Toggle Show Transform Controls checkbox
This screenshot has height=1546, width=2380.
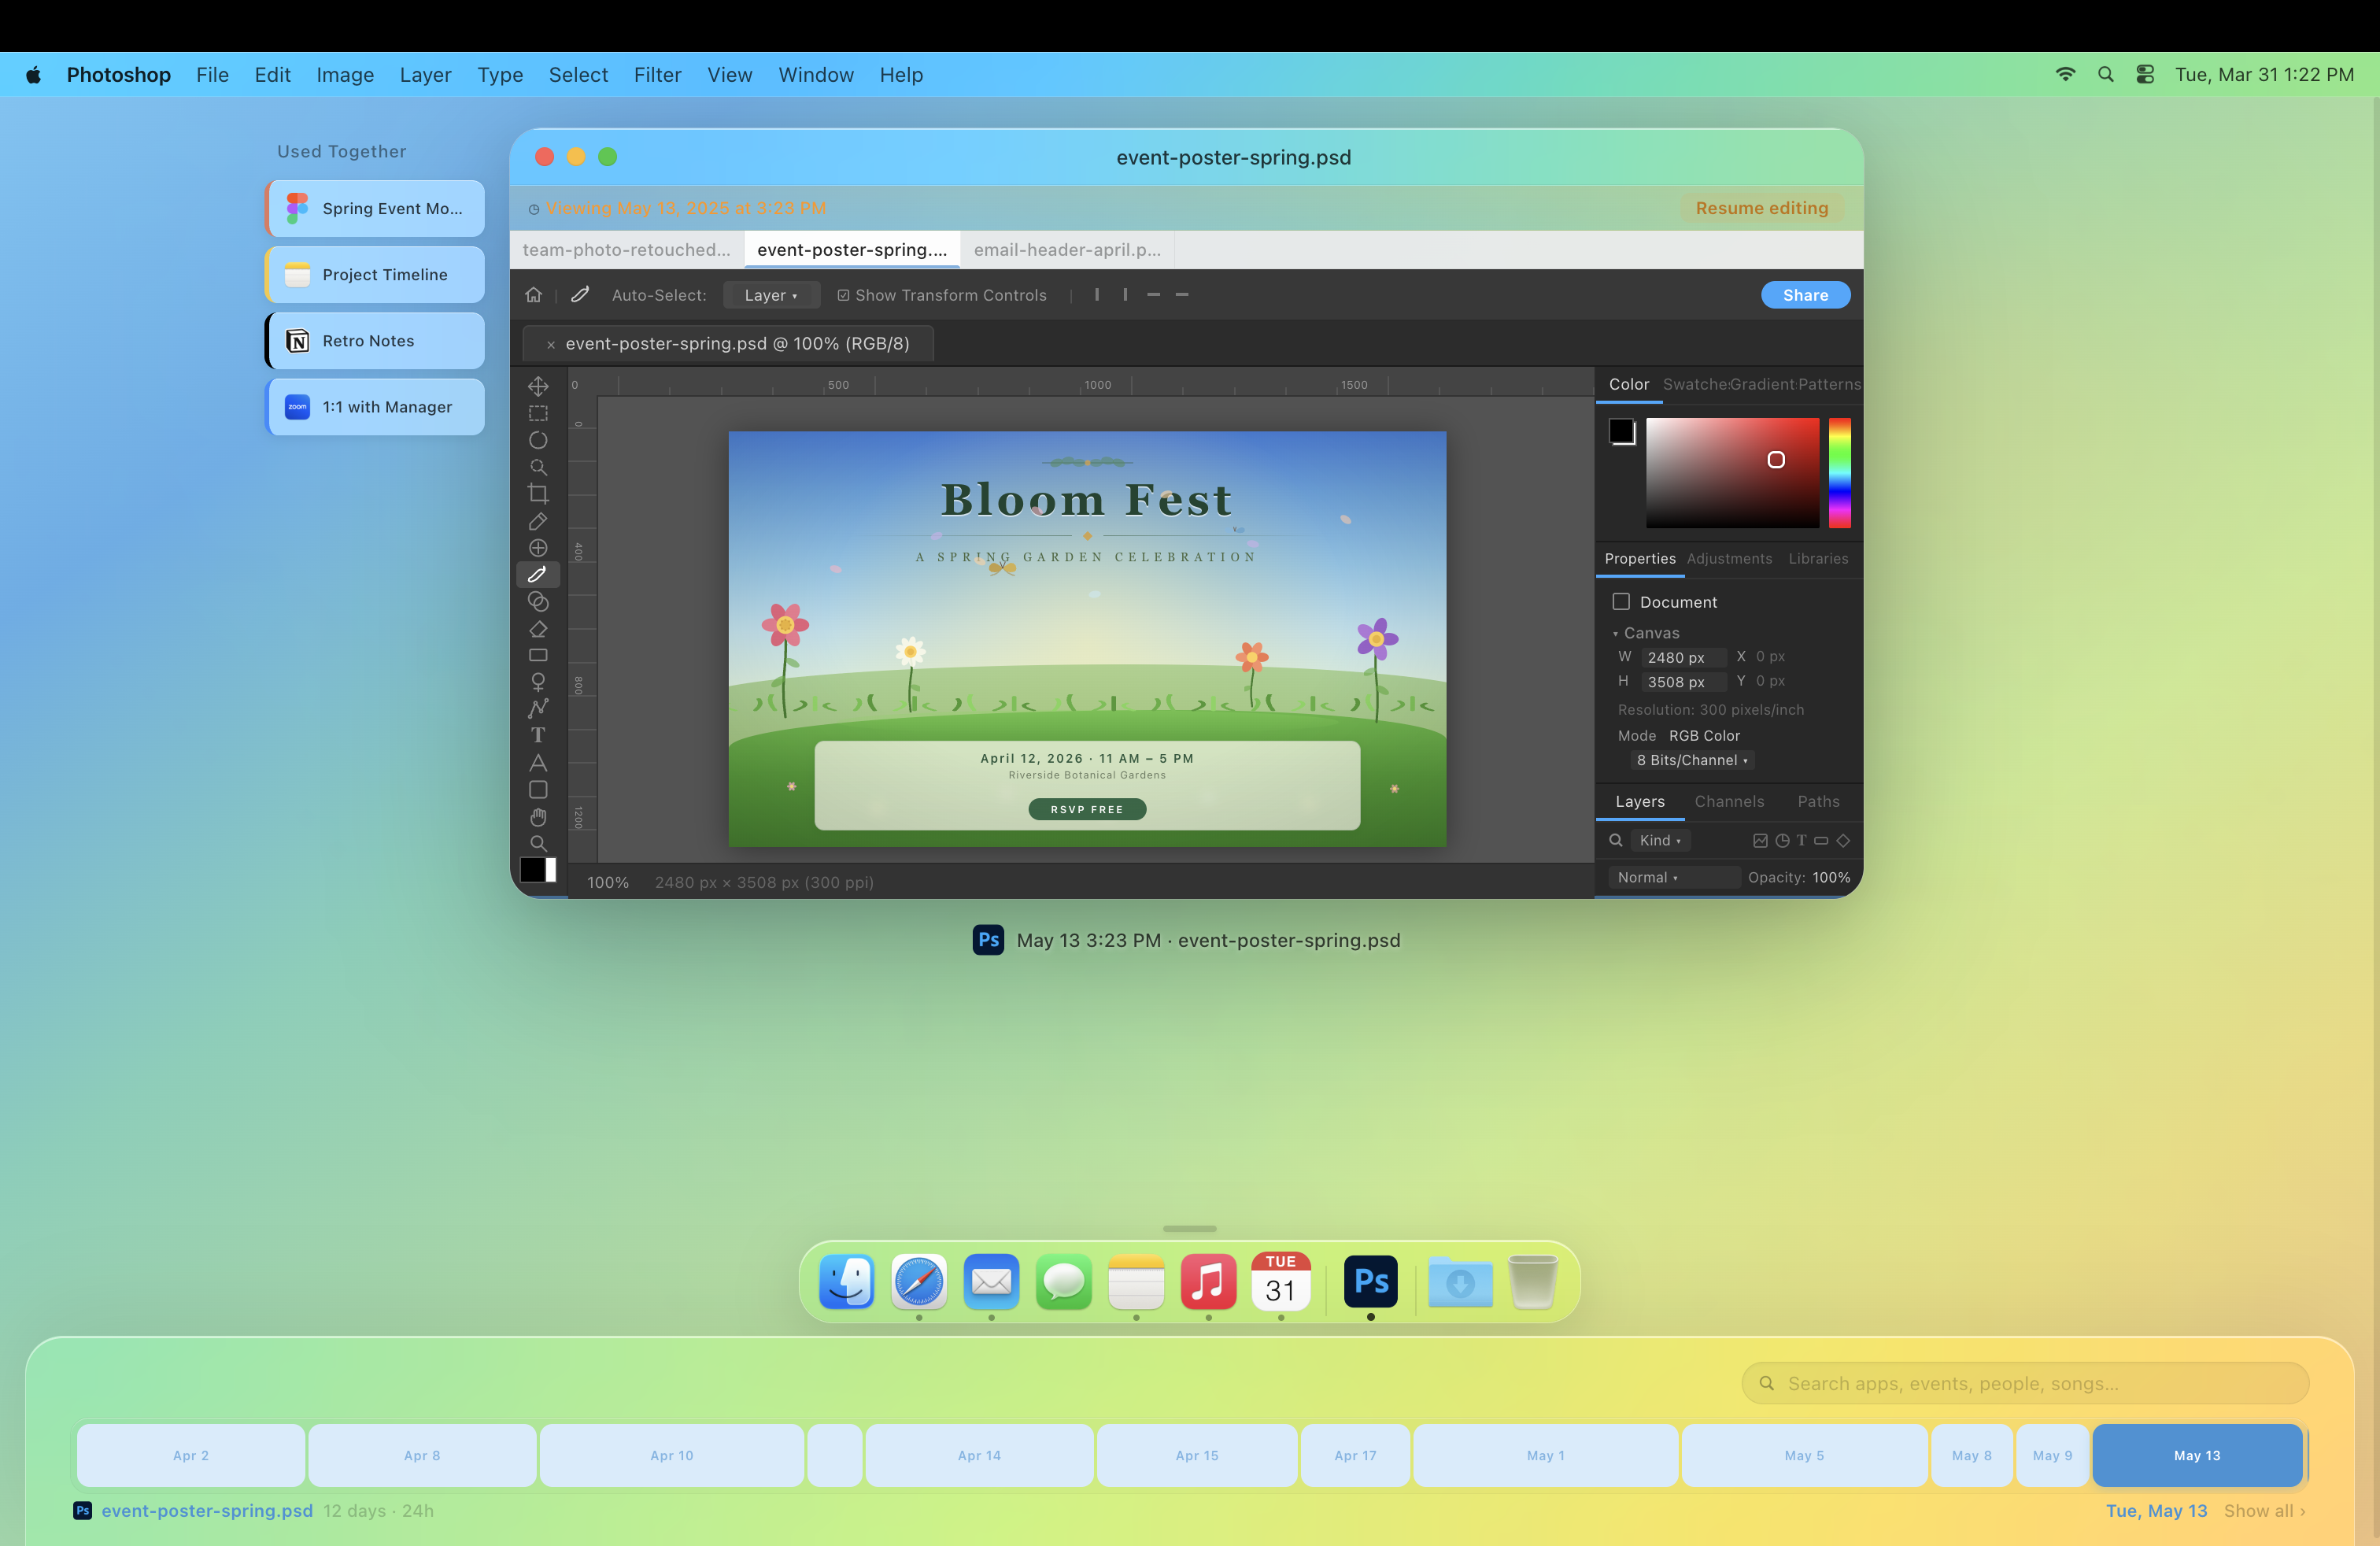click(x=843, y=295)
